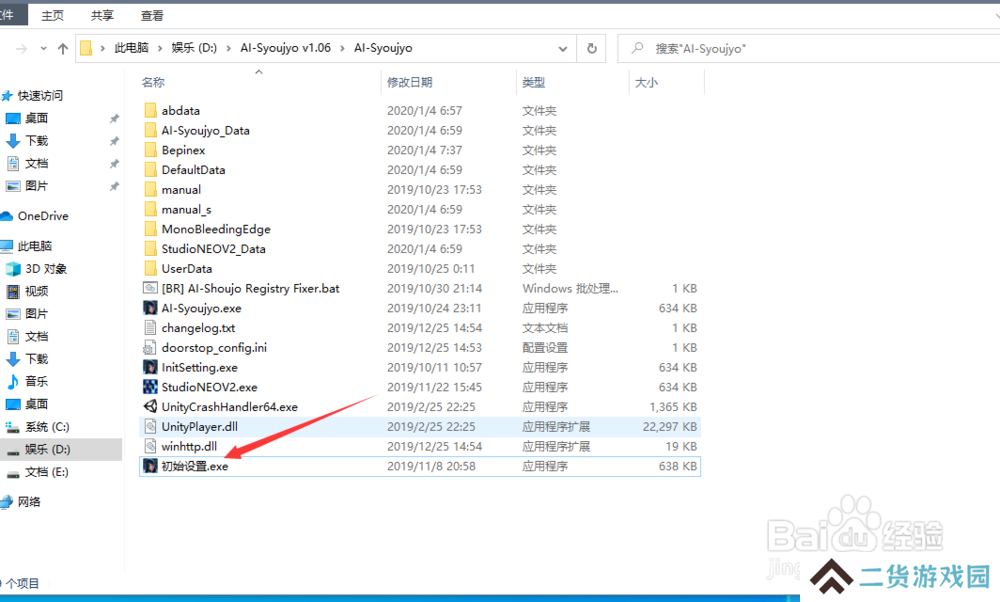This screenshot has width=1000, height=602.
Task: Click the UserData folder icon
Action: click(151, 268)
